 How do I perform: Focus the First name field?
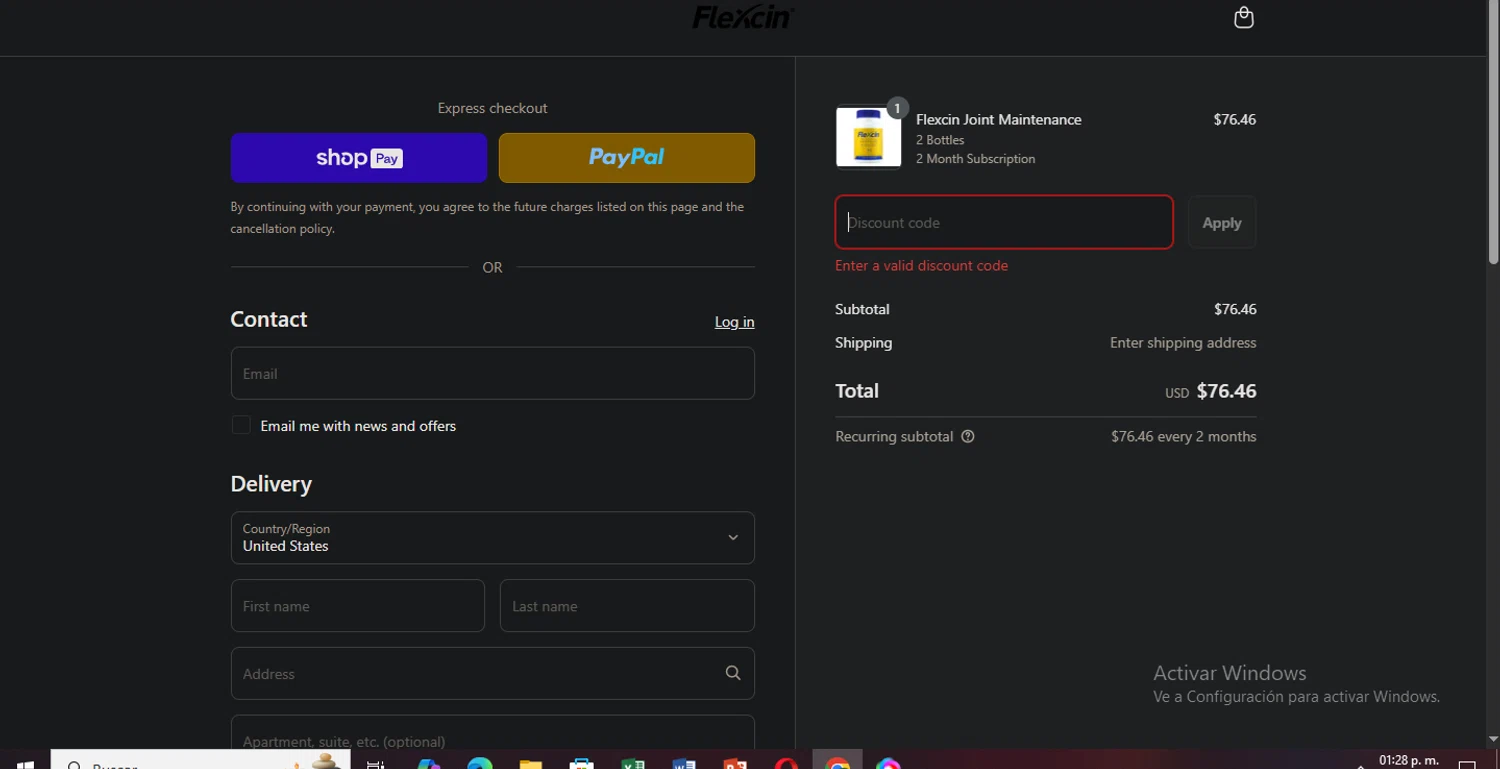(358, 606)
